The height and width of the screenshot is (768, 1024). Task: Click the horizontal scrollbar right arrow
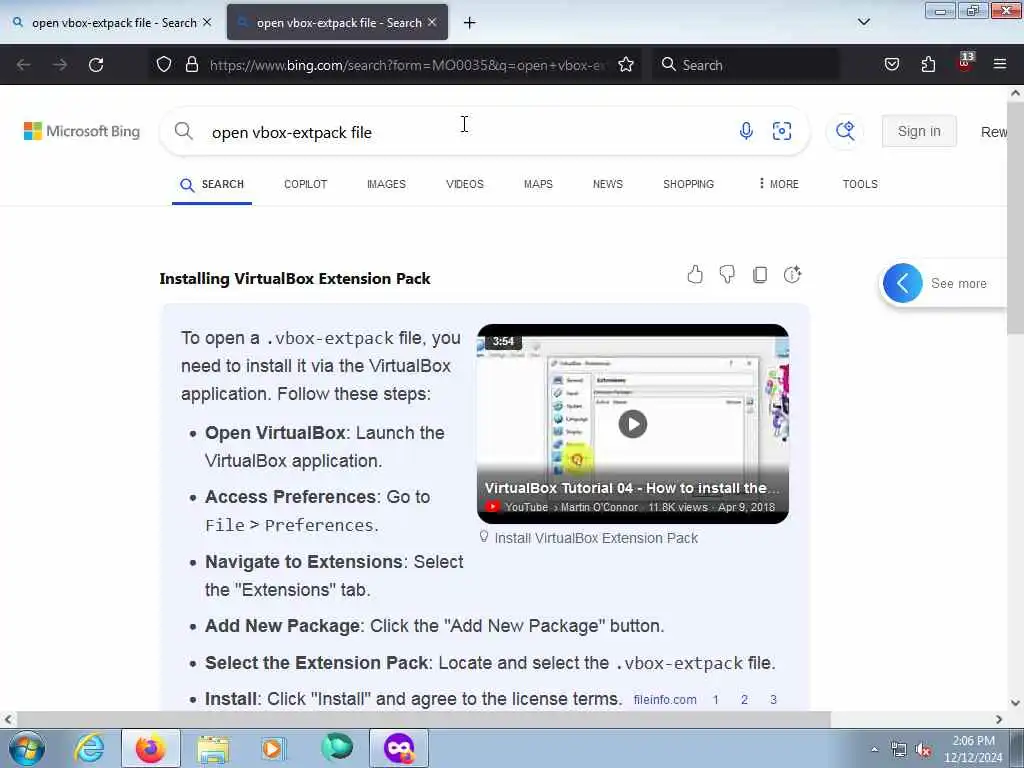click(999, 719)
